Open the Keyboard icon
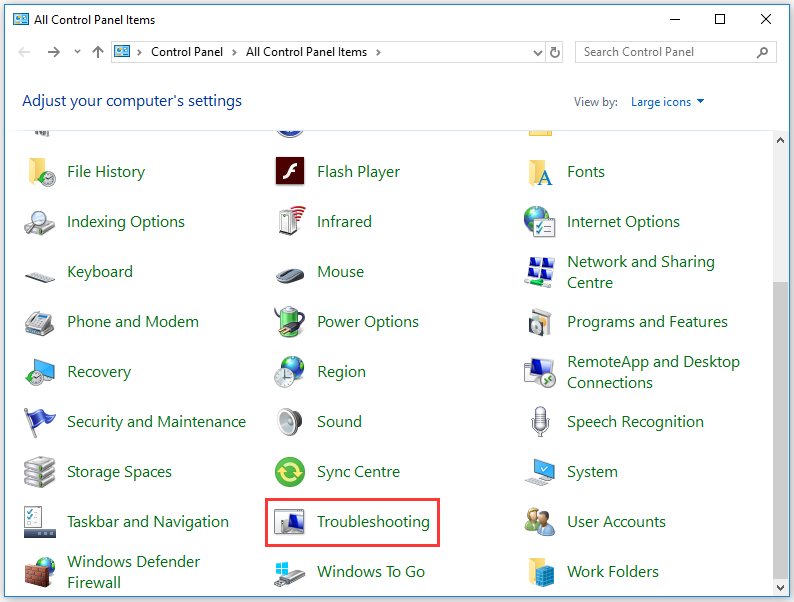This screenshot has width=794, height=602. [x=39, y=277]
